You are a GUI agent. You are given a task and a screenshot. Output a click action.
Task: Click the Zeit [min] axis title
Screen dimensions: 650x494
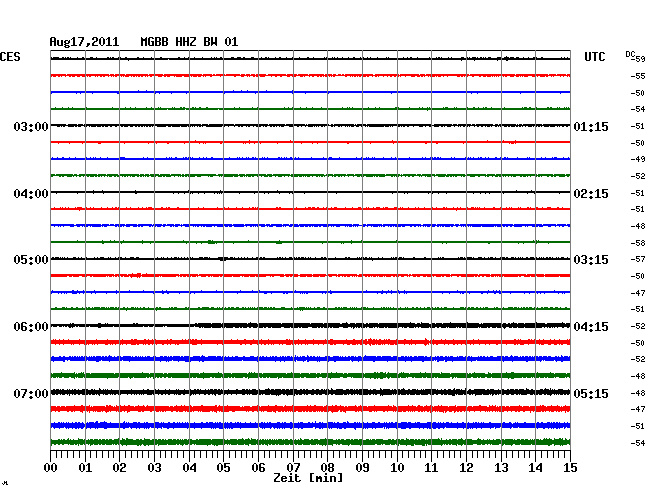pos(308,478)
